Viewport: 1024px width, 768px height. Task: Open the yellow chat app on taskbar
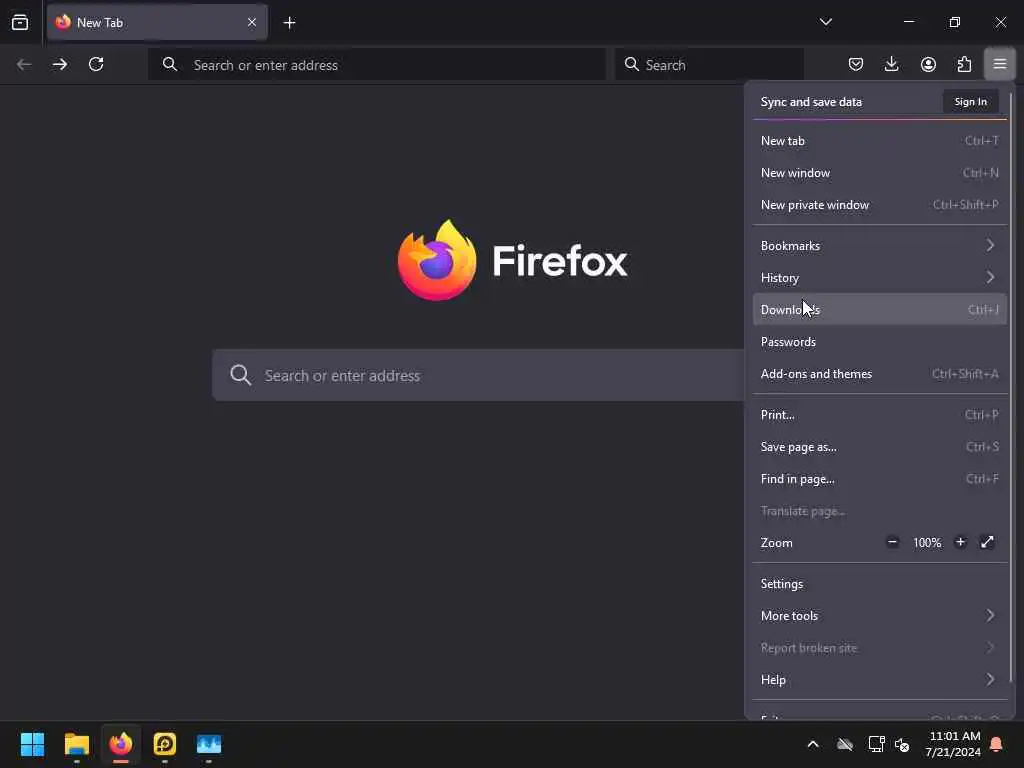point(165,744)
